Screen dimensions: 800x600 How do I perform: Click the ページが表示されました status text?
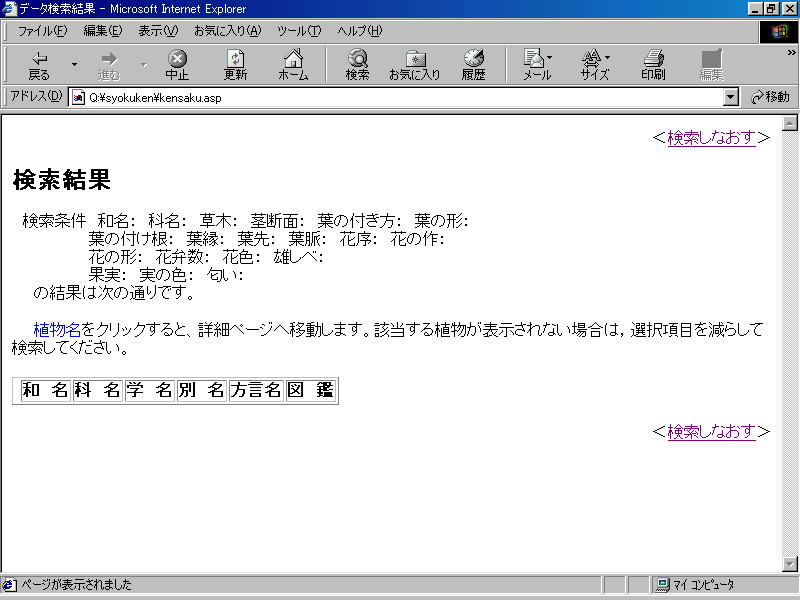(x=76, y=585)
